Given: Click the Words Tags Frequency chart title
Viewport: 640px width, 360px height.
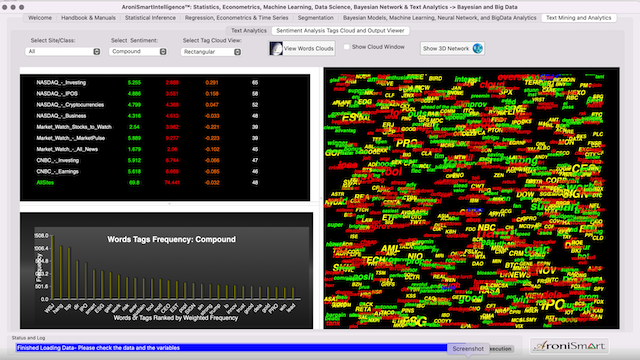Looking at the screenshot, I should [171, 240].
